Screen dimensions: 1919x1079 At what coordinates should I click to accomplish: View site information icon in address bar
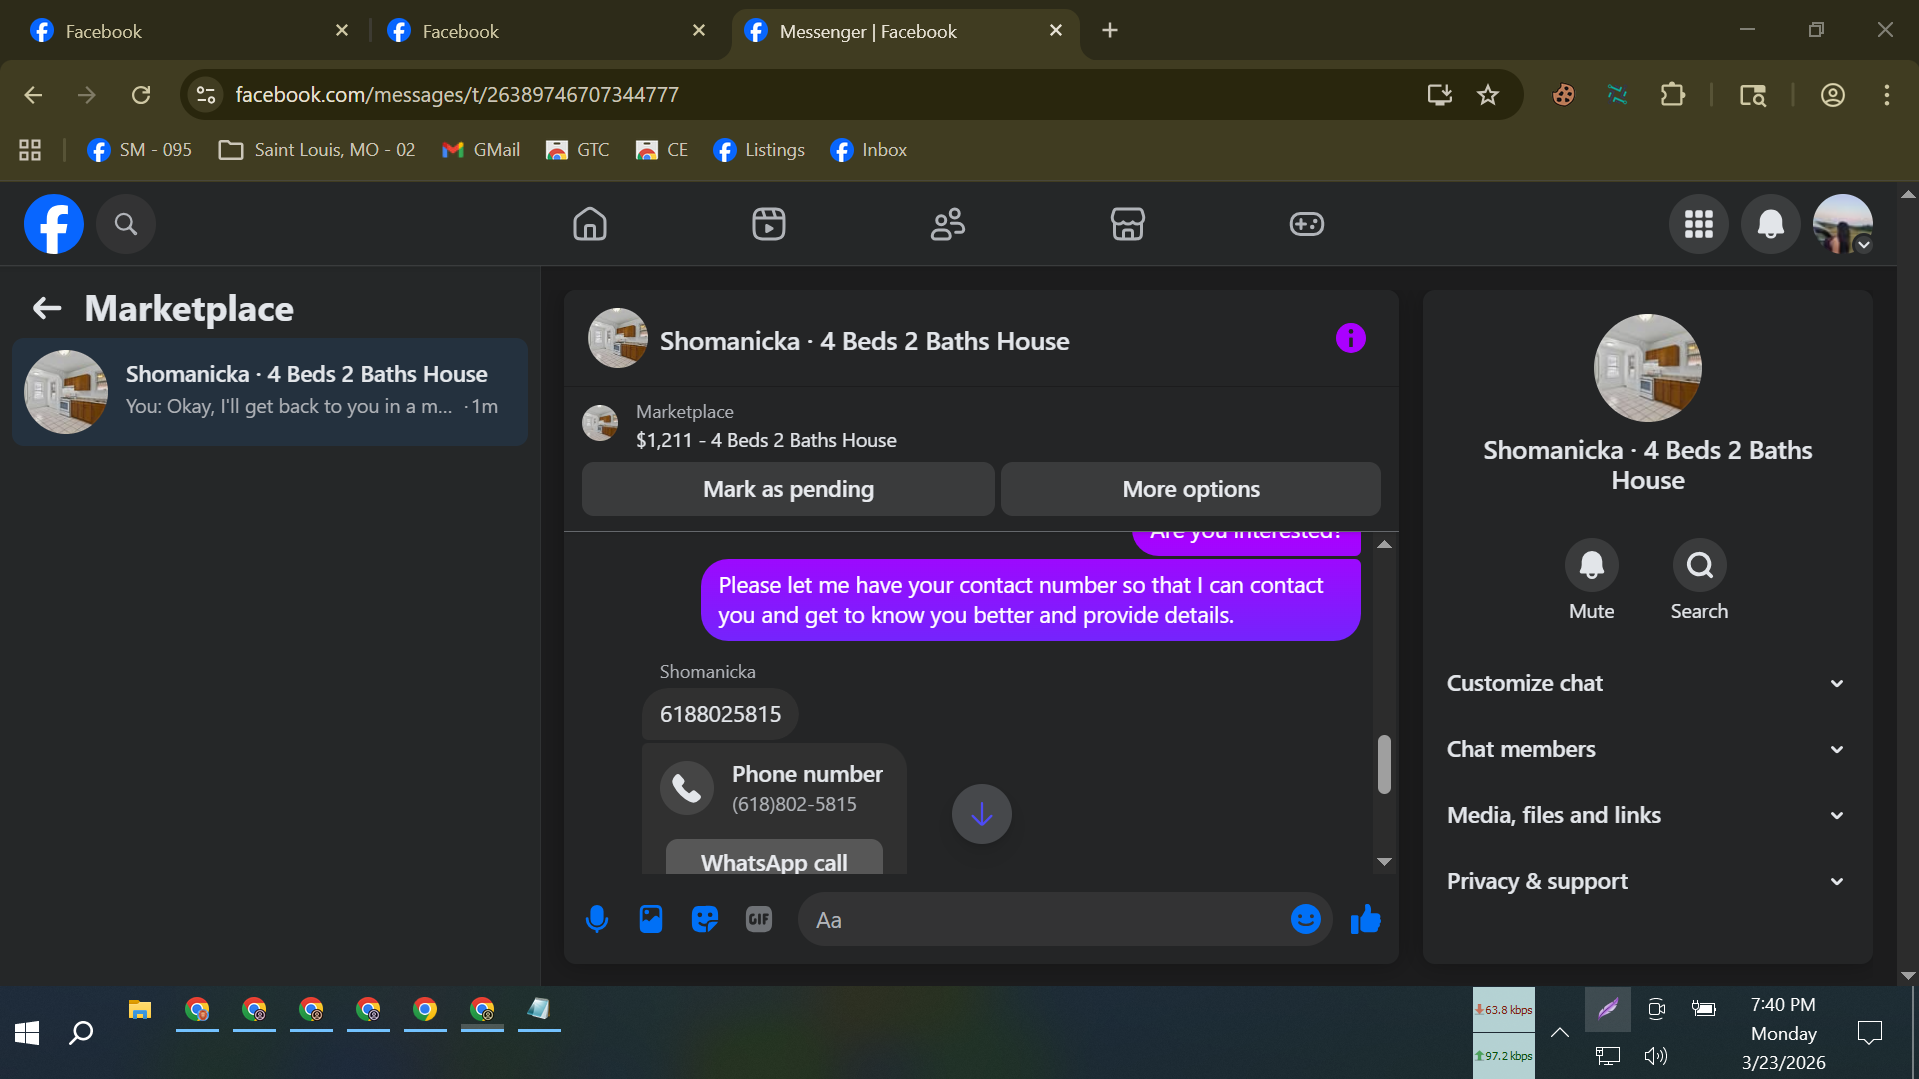coord(206,95)
